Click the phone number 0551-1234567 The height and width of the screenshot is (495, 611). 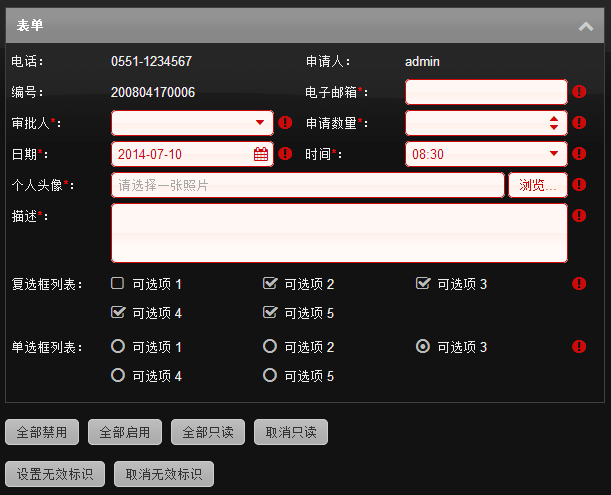(151, 61)
